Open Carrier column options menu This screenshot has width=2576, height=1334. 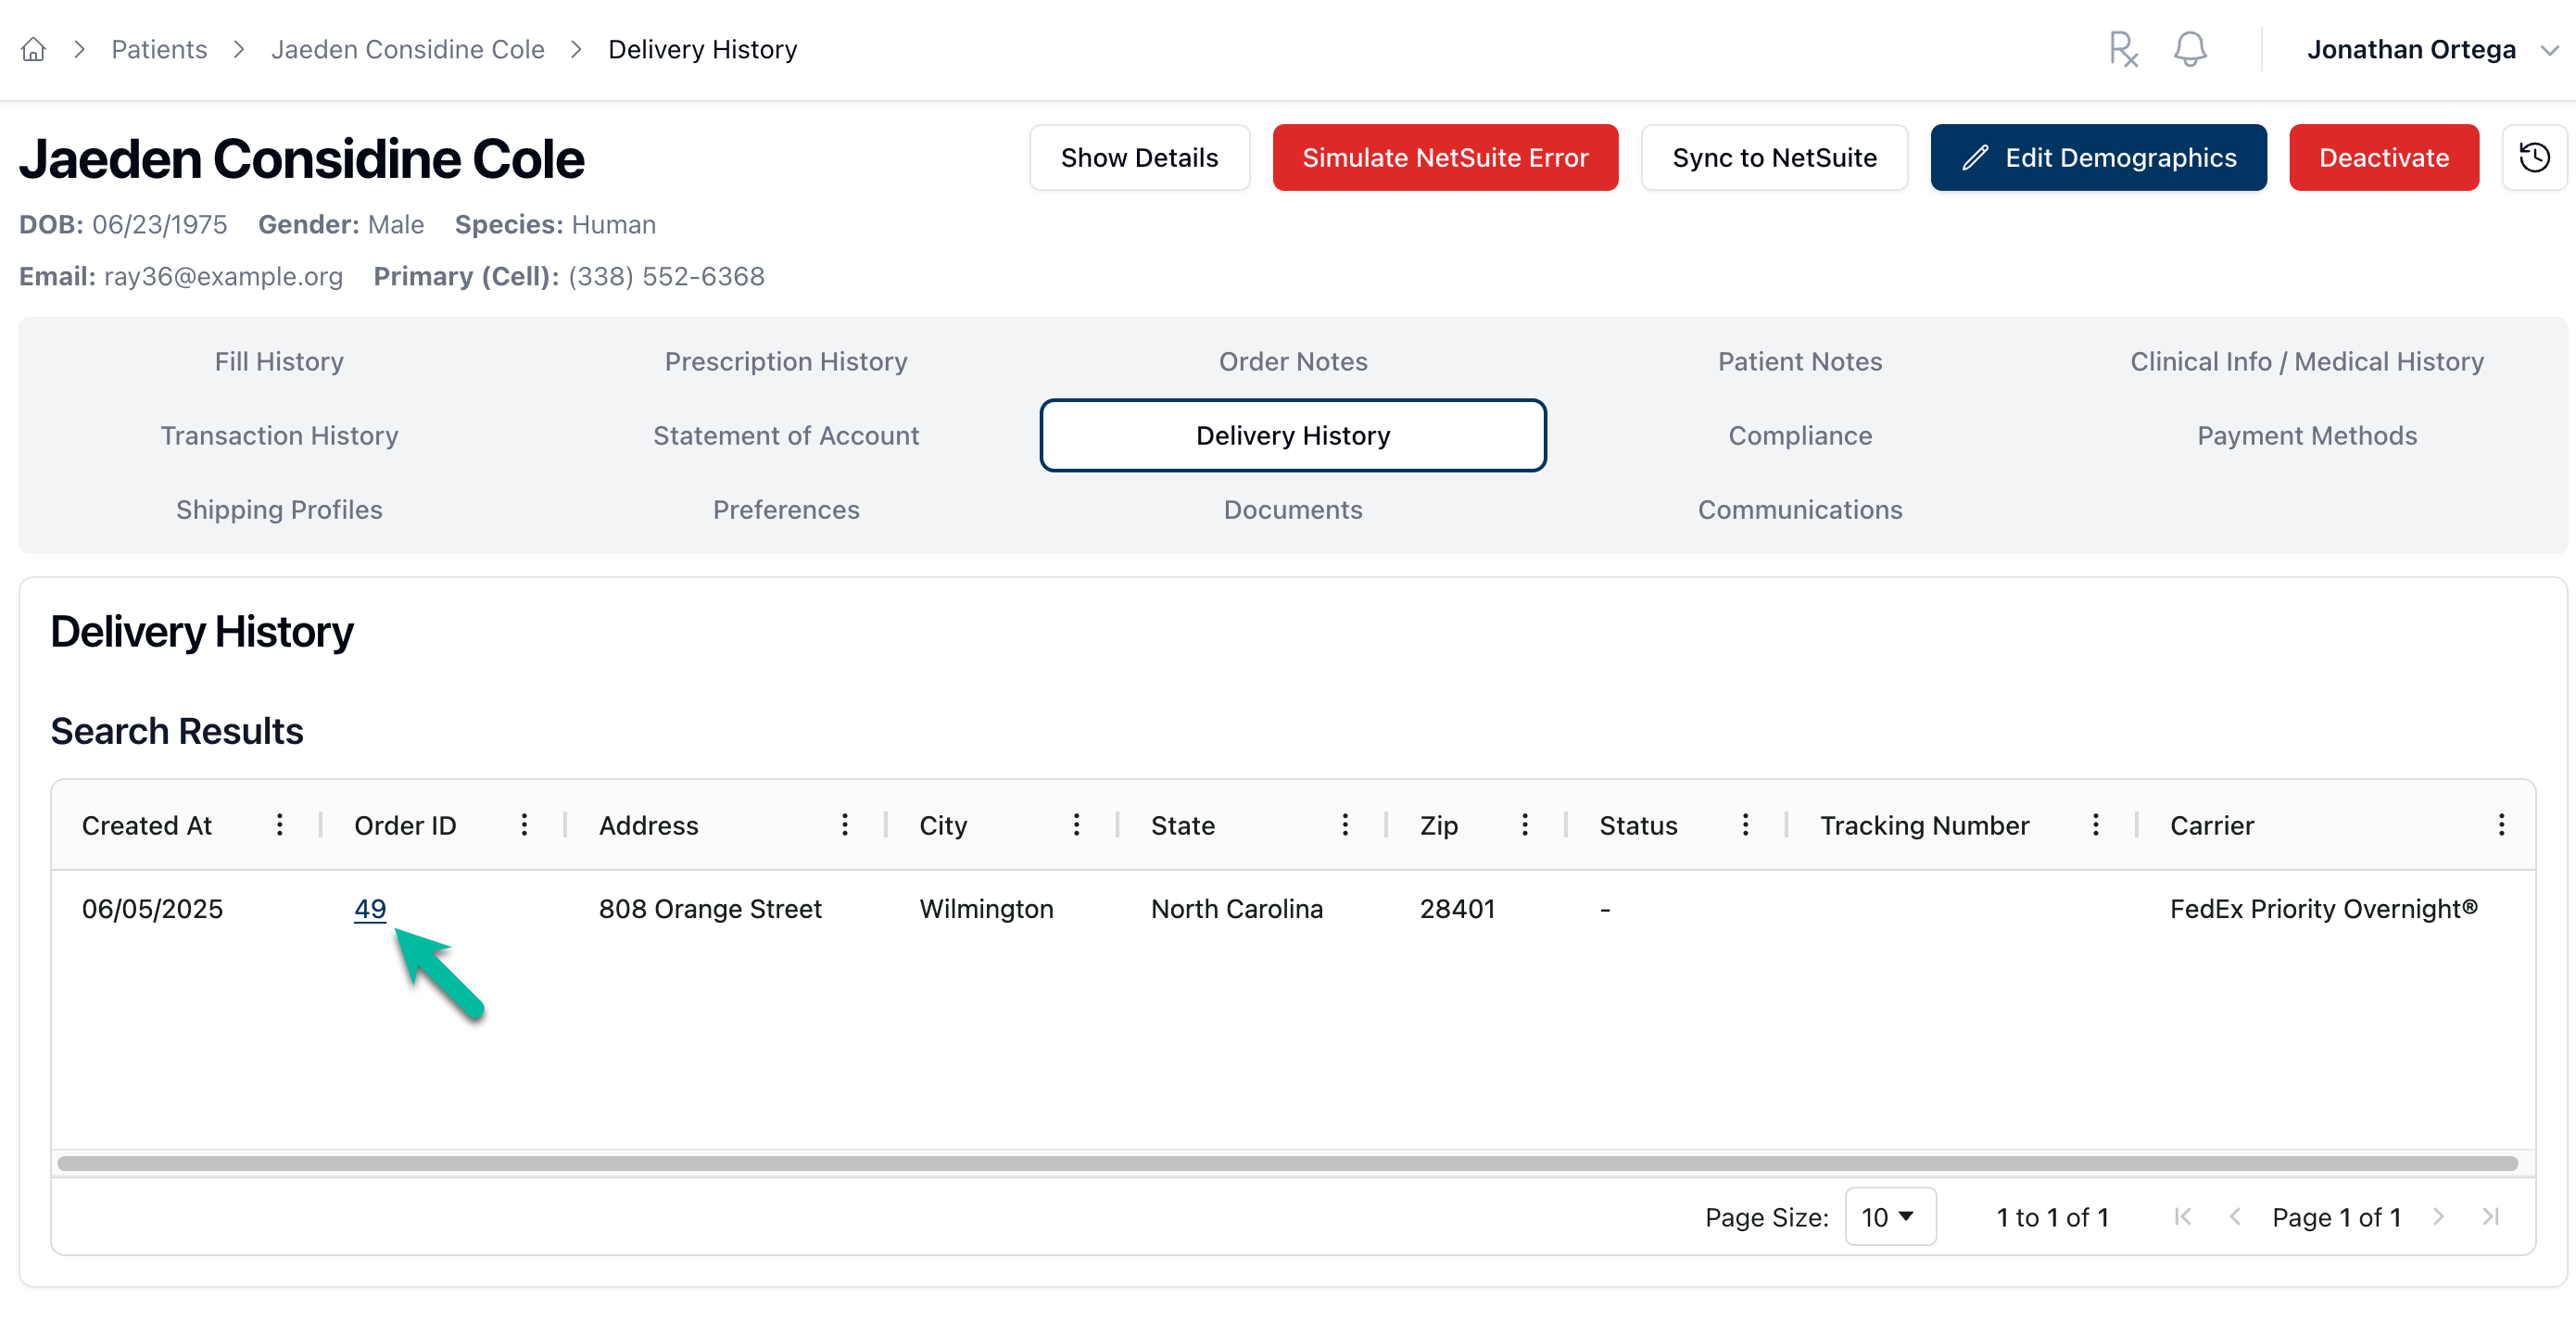tap(2501, 825)
